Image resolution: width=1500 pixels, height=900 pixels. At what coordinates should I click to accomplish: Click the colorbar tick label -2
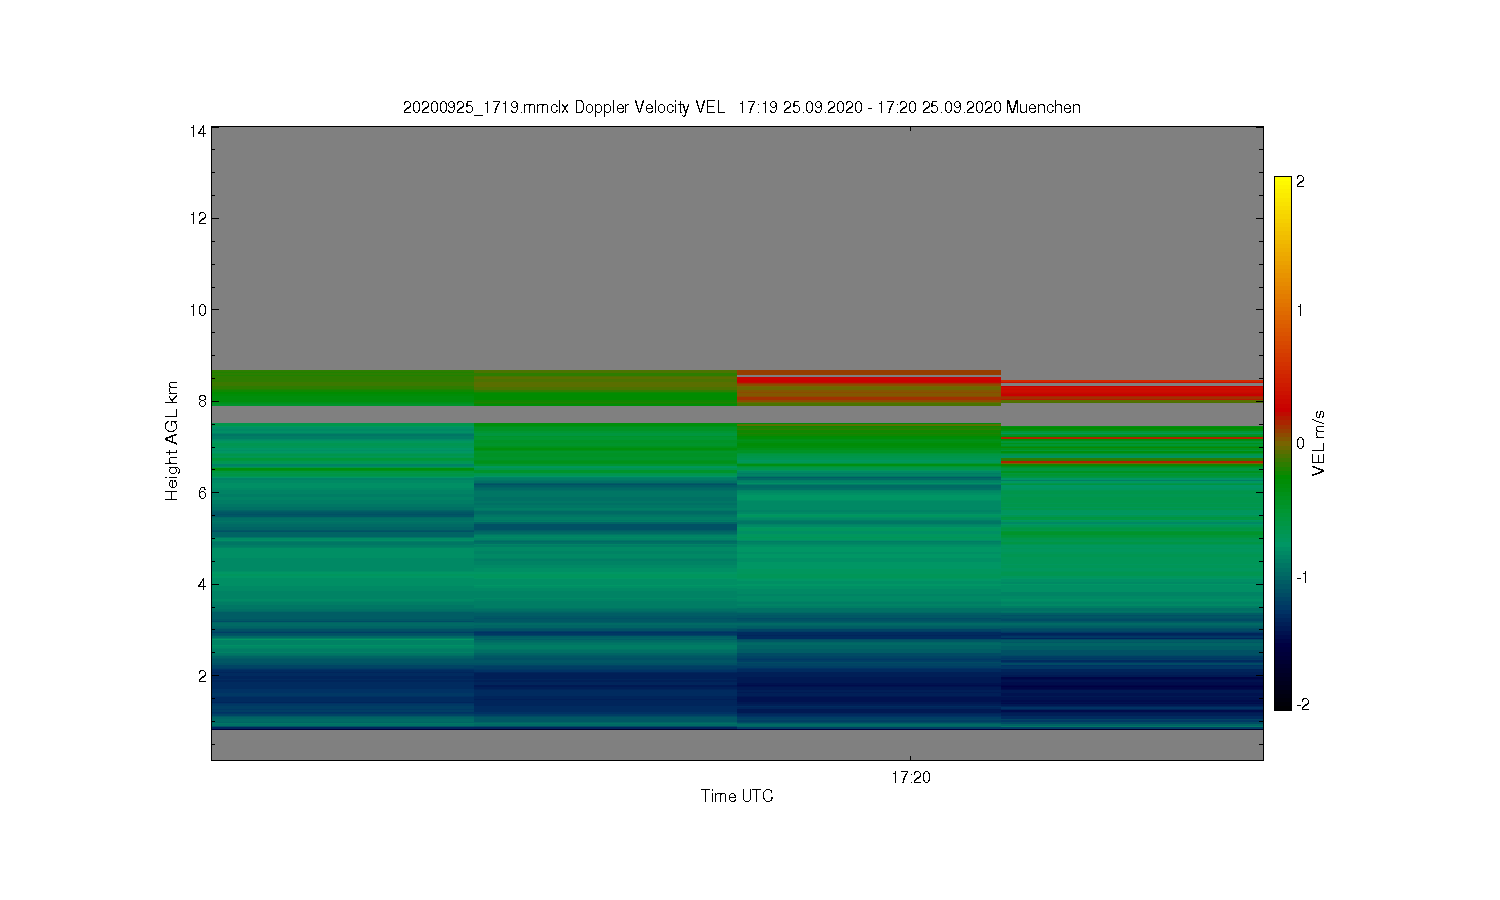click(1302, 704)
